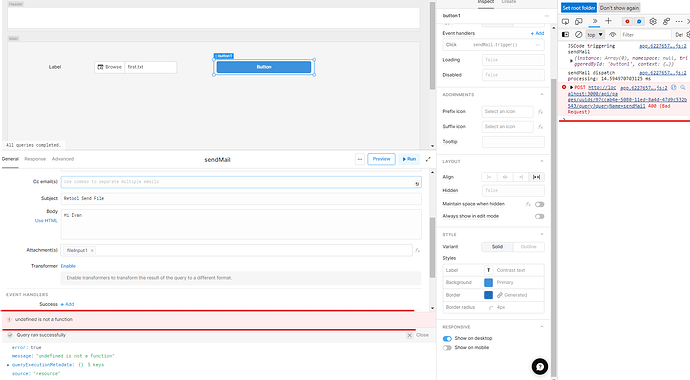Toggle Always show in edit mode switch
Viewport: 690px width, 380px height.
[540, 216]
